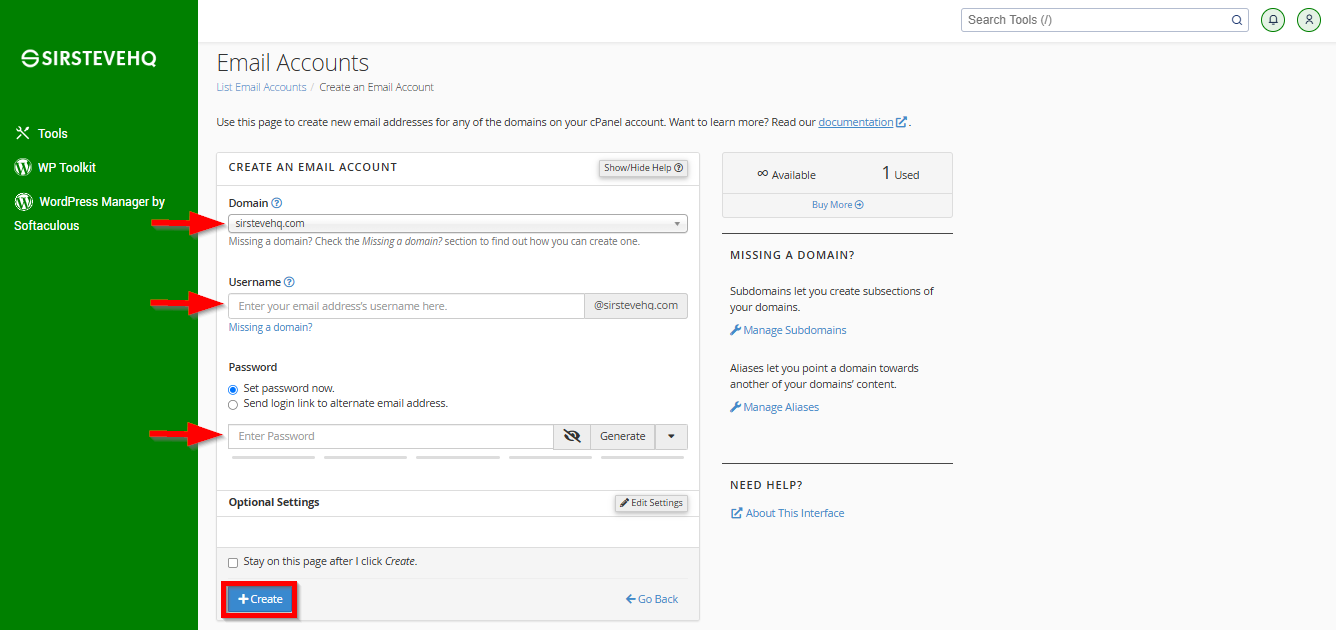This screenshot has height=630, width=1336.
Task: Check Stay on this page after Create
Action: [x=233, y=563]
